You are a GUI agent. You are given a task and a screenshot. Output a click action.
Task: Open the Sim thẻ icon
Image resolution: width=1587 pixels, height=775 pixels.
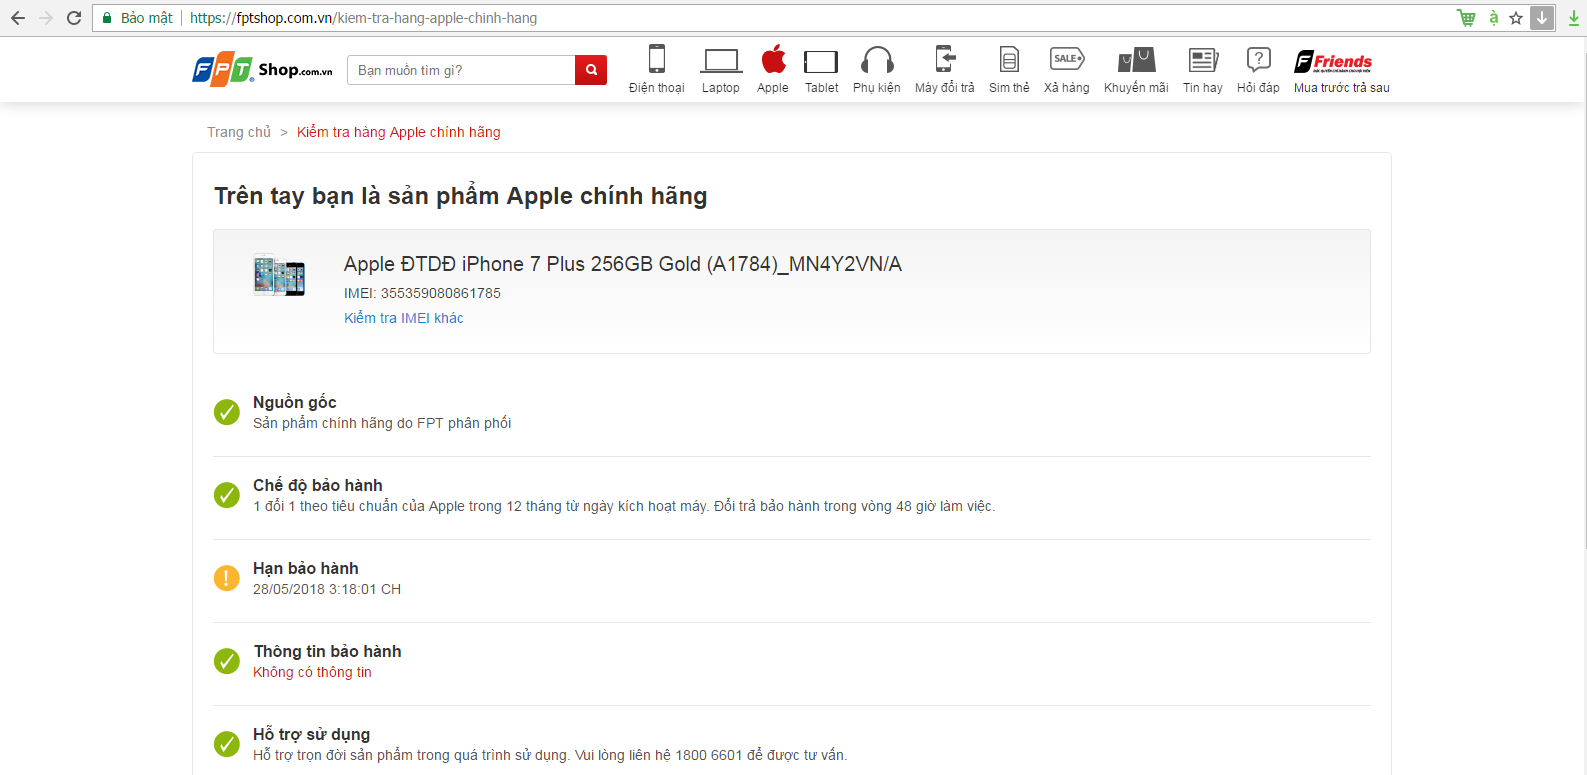click(1009, 60)
